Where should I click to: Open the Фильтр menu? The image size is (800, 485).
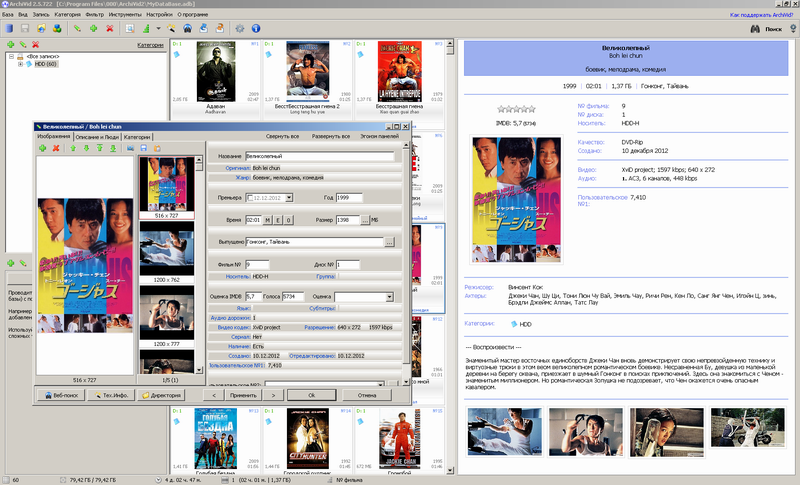(x=94, y=15)
